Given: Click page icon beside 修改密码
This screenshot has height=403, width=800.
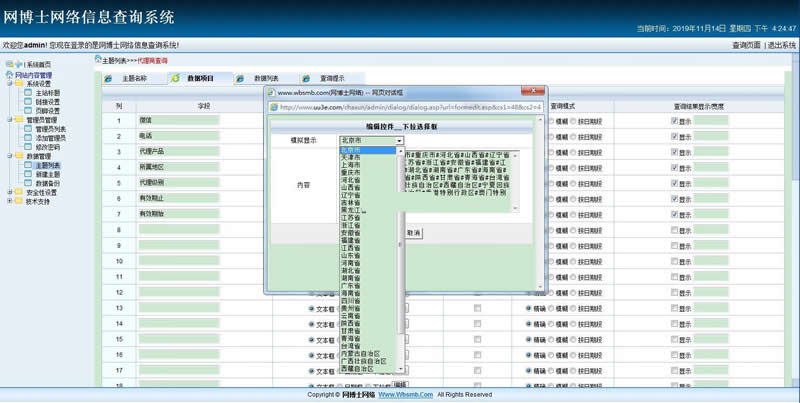Looking at the screenshot, I should point(28,147).
